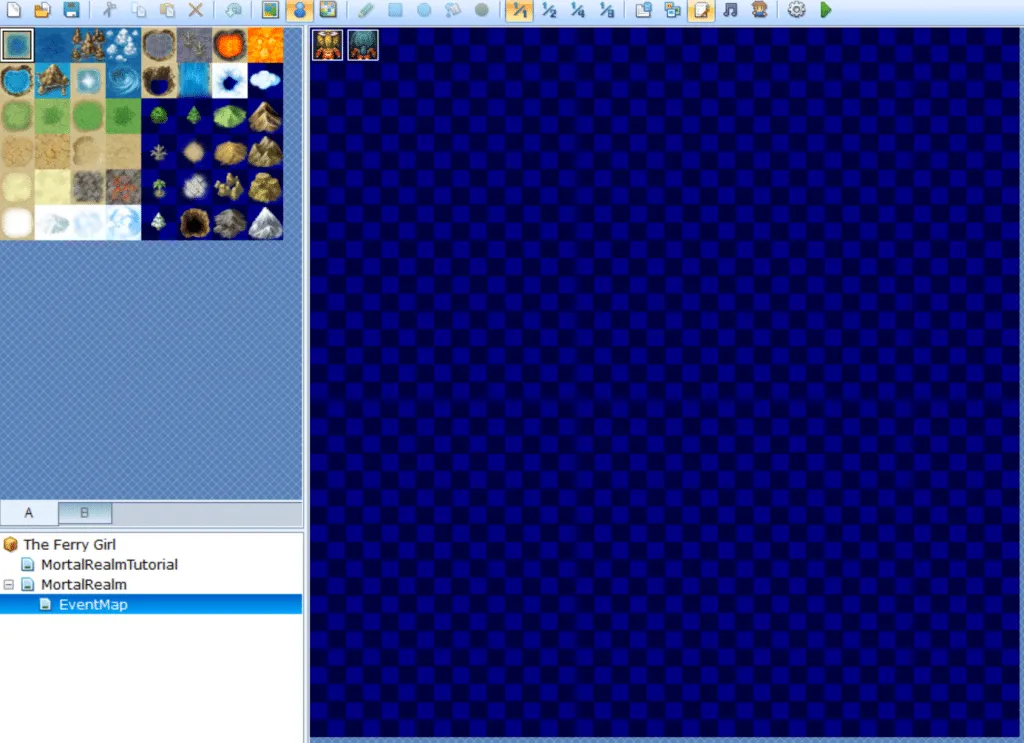Viewport: 1024px width, 743px height.
Task: Switch to Map editing mode
Action: pos(270,11)
